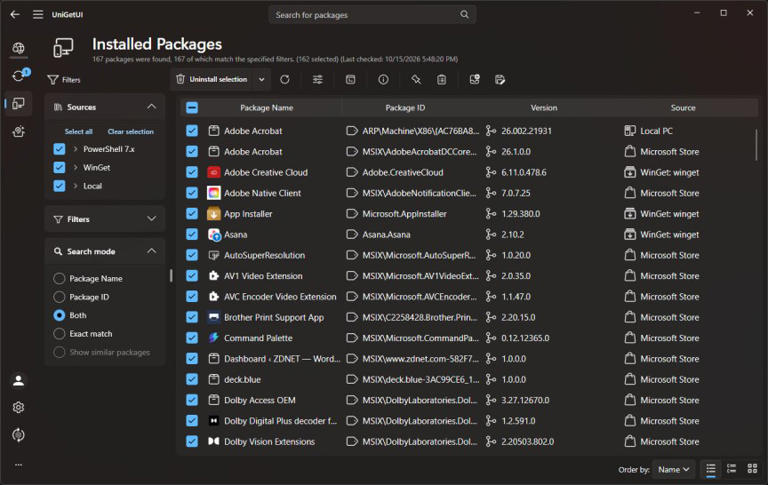Sort by Package ID column header
The image size is (768, 485).
coord(405,108)
